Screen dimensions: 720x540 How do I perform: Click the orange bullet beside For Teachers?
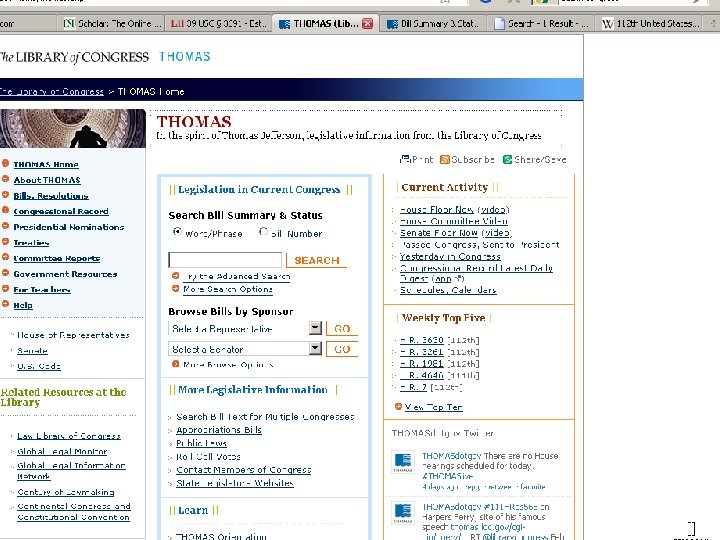[6, 288]
